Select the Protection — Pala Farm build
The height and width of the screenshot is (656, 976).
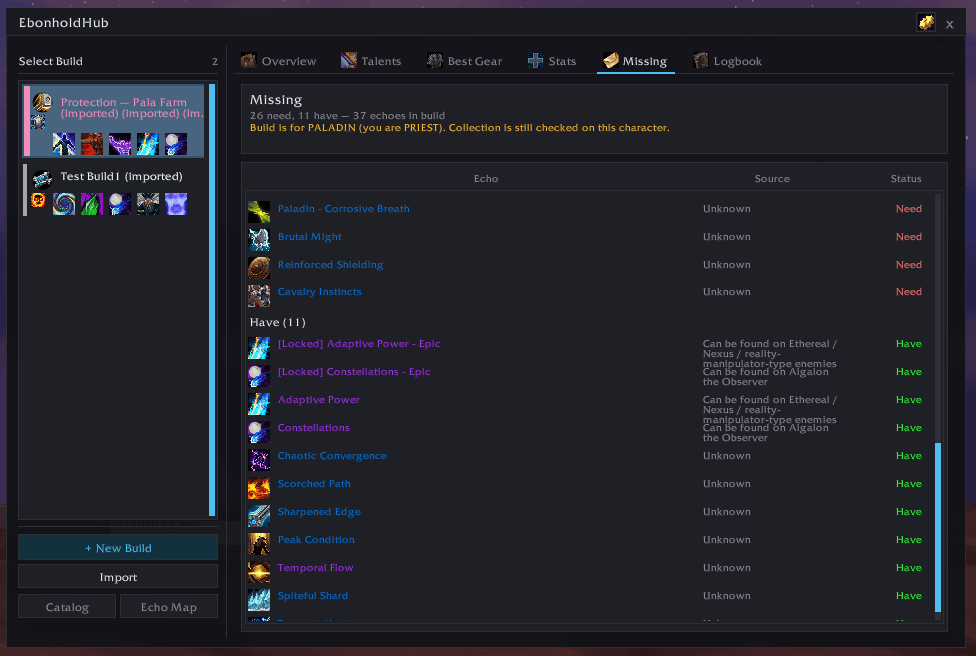[x=114, y=121]
